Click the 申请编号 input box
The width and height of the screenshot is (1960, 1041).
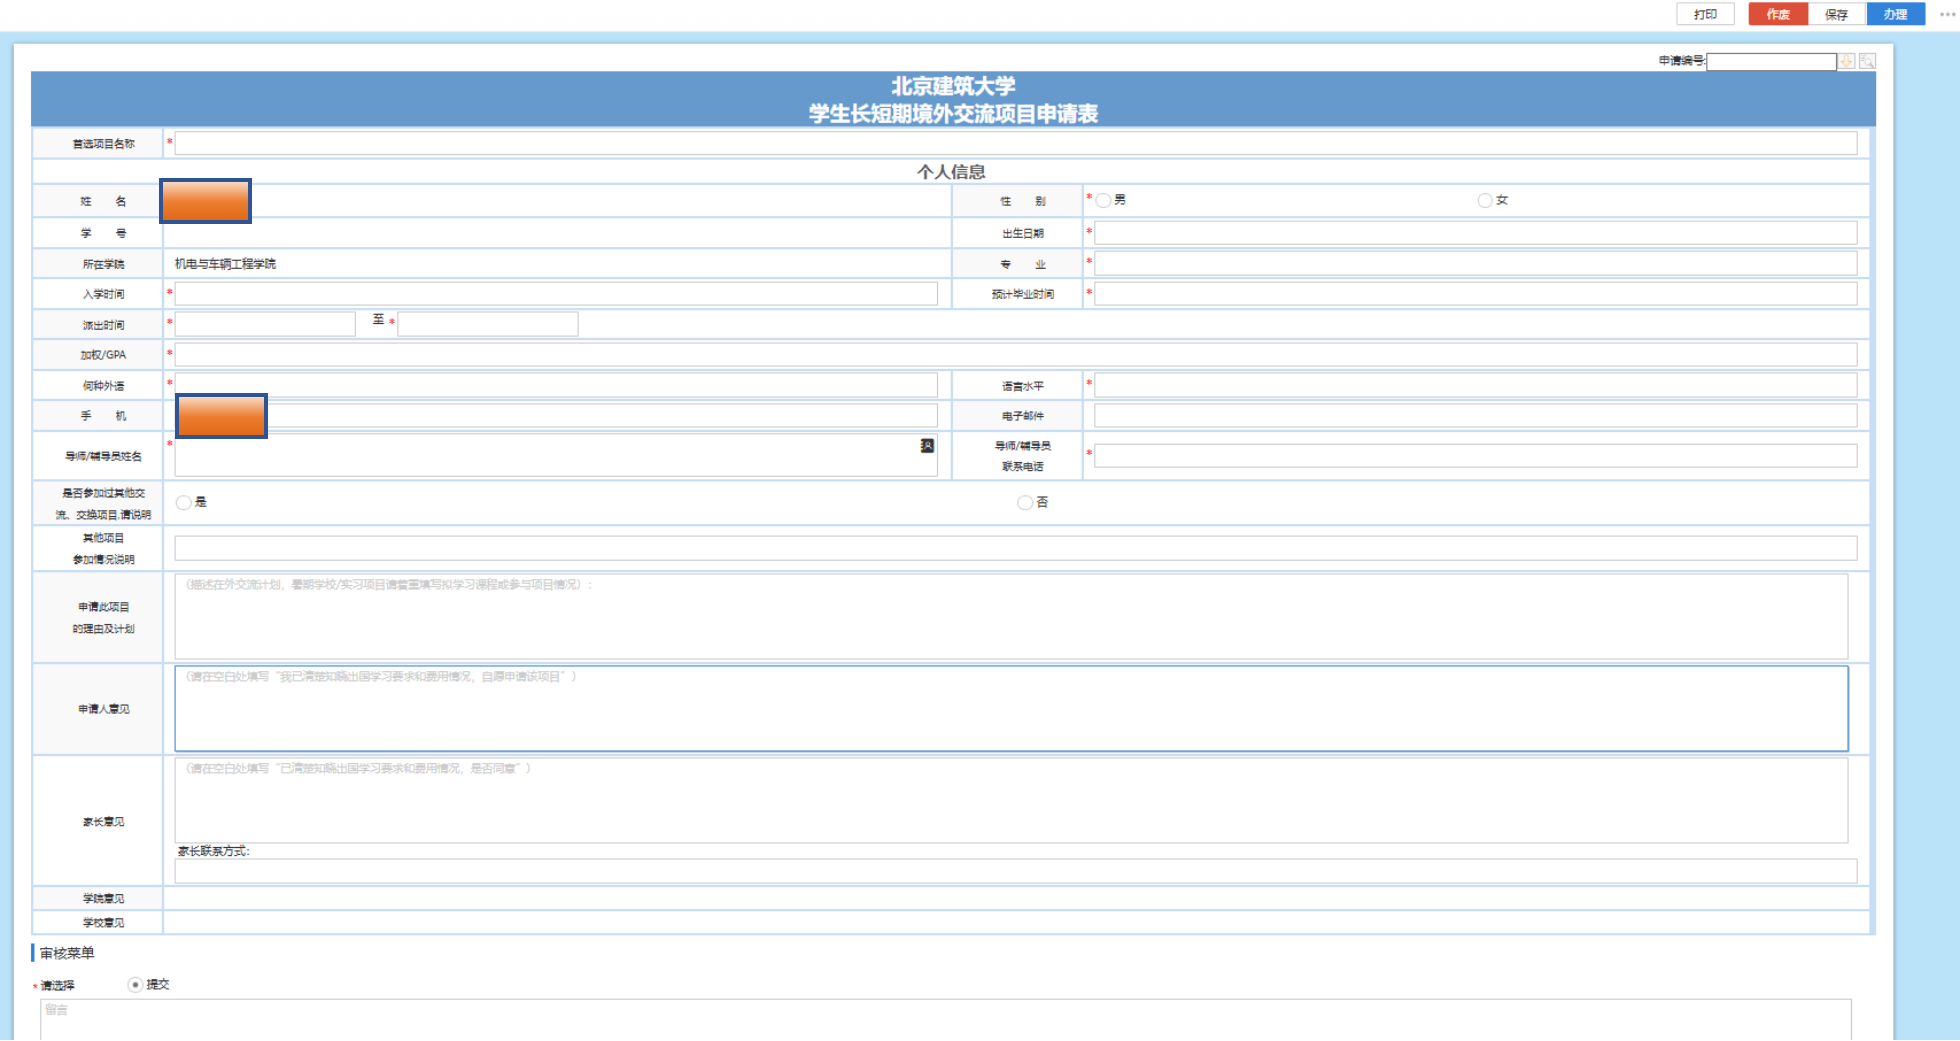click(1771, 62)
